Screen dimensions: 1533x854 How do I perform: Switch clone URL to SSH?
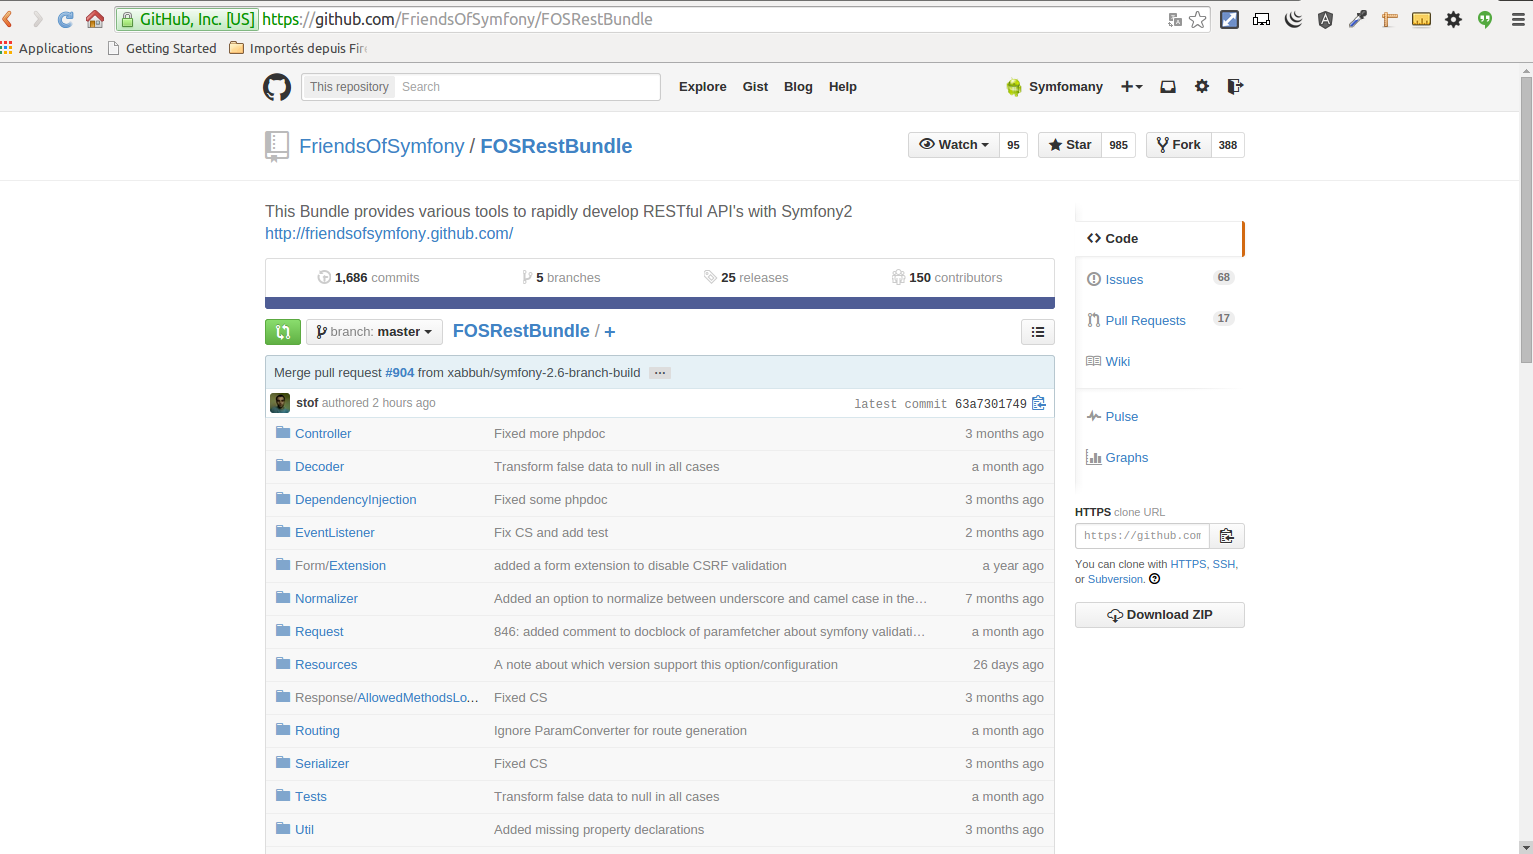pyautogui.click(x=1224, y=565)
